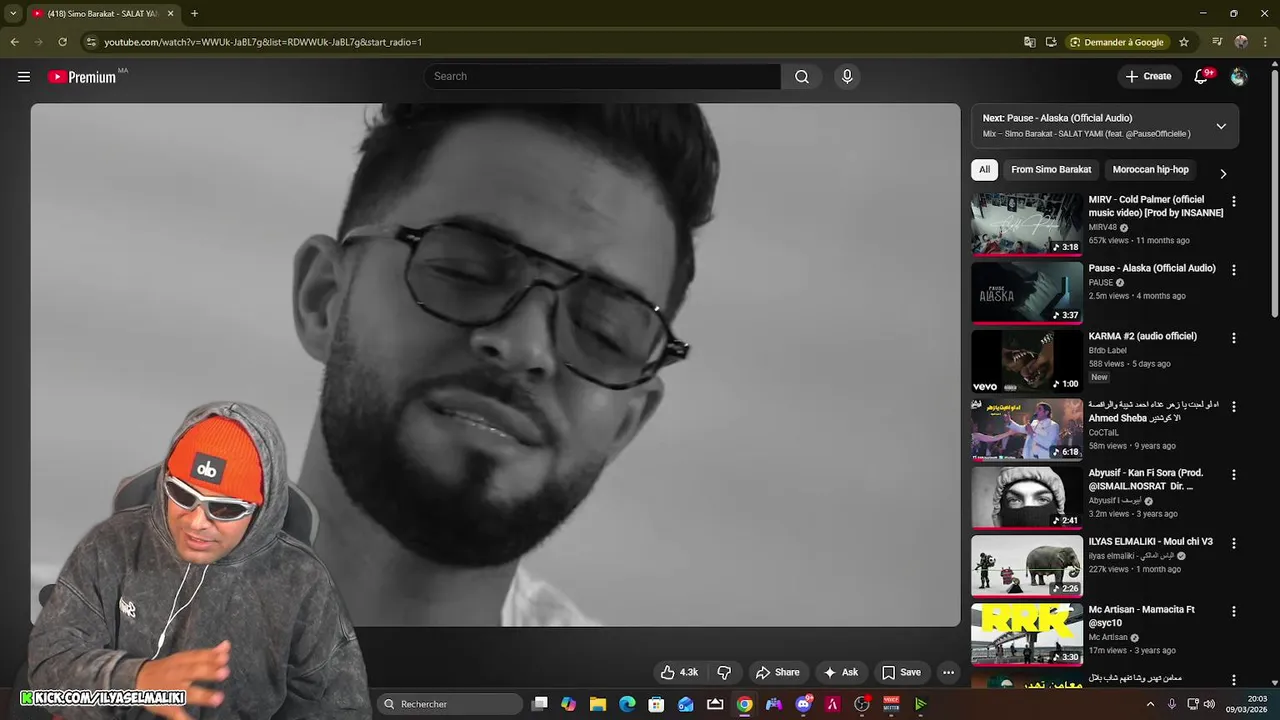
Task: Save the video to a playlist
Action: 901,672
